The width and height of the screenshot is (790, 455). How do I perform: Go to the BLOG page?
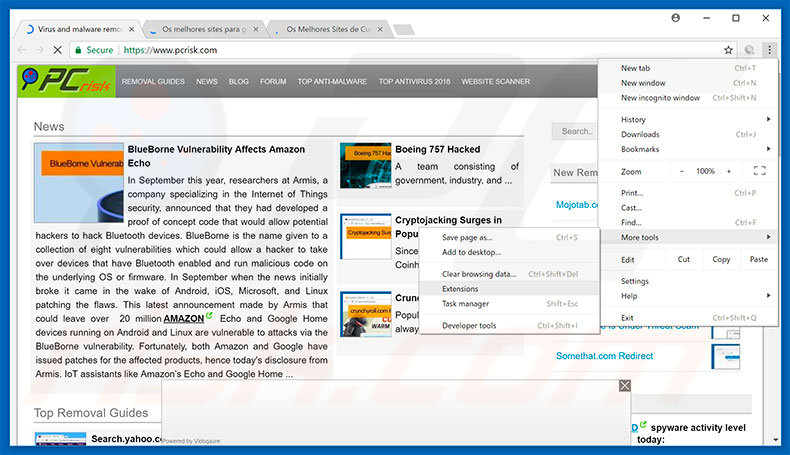(238, 81)
